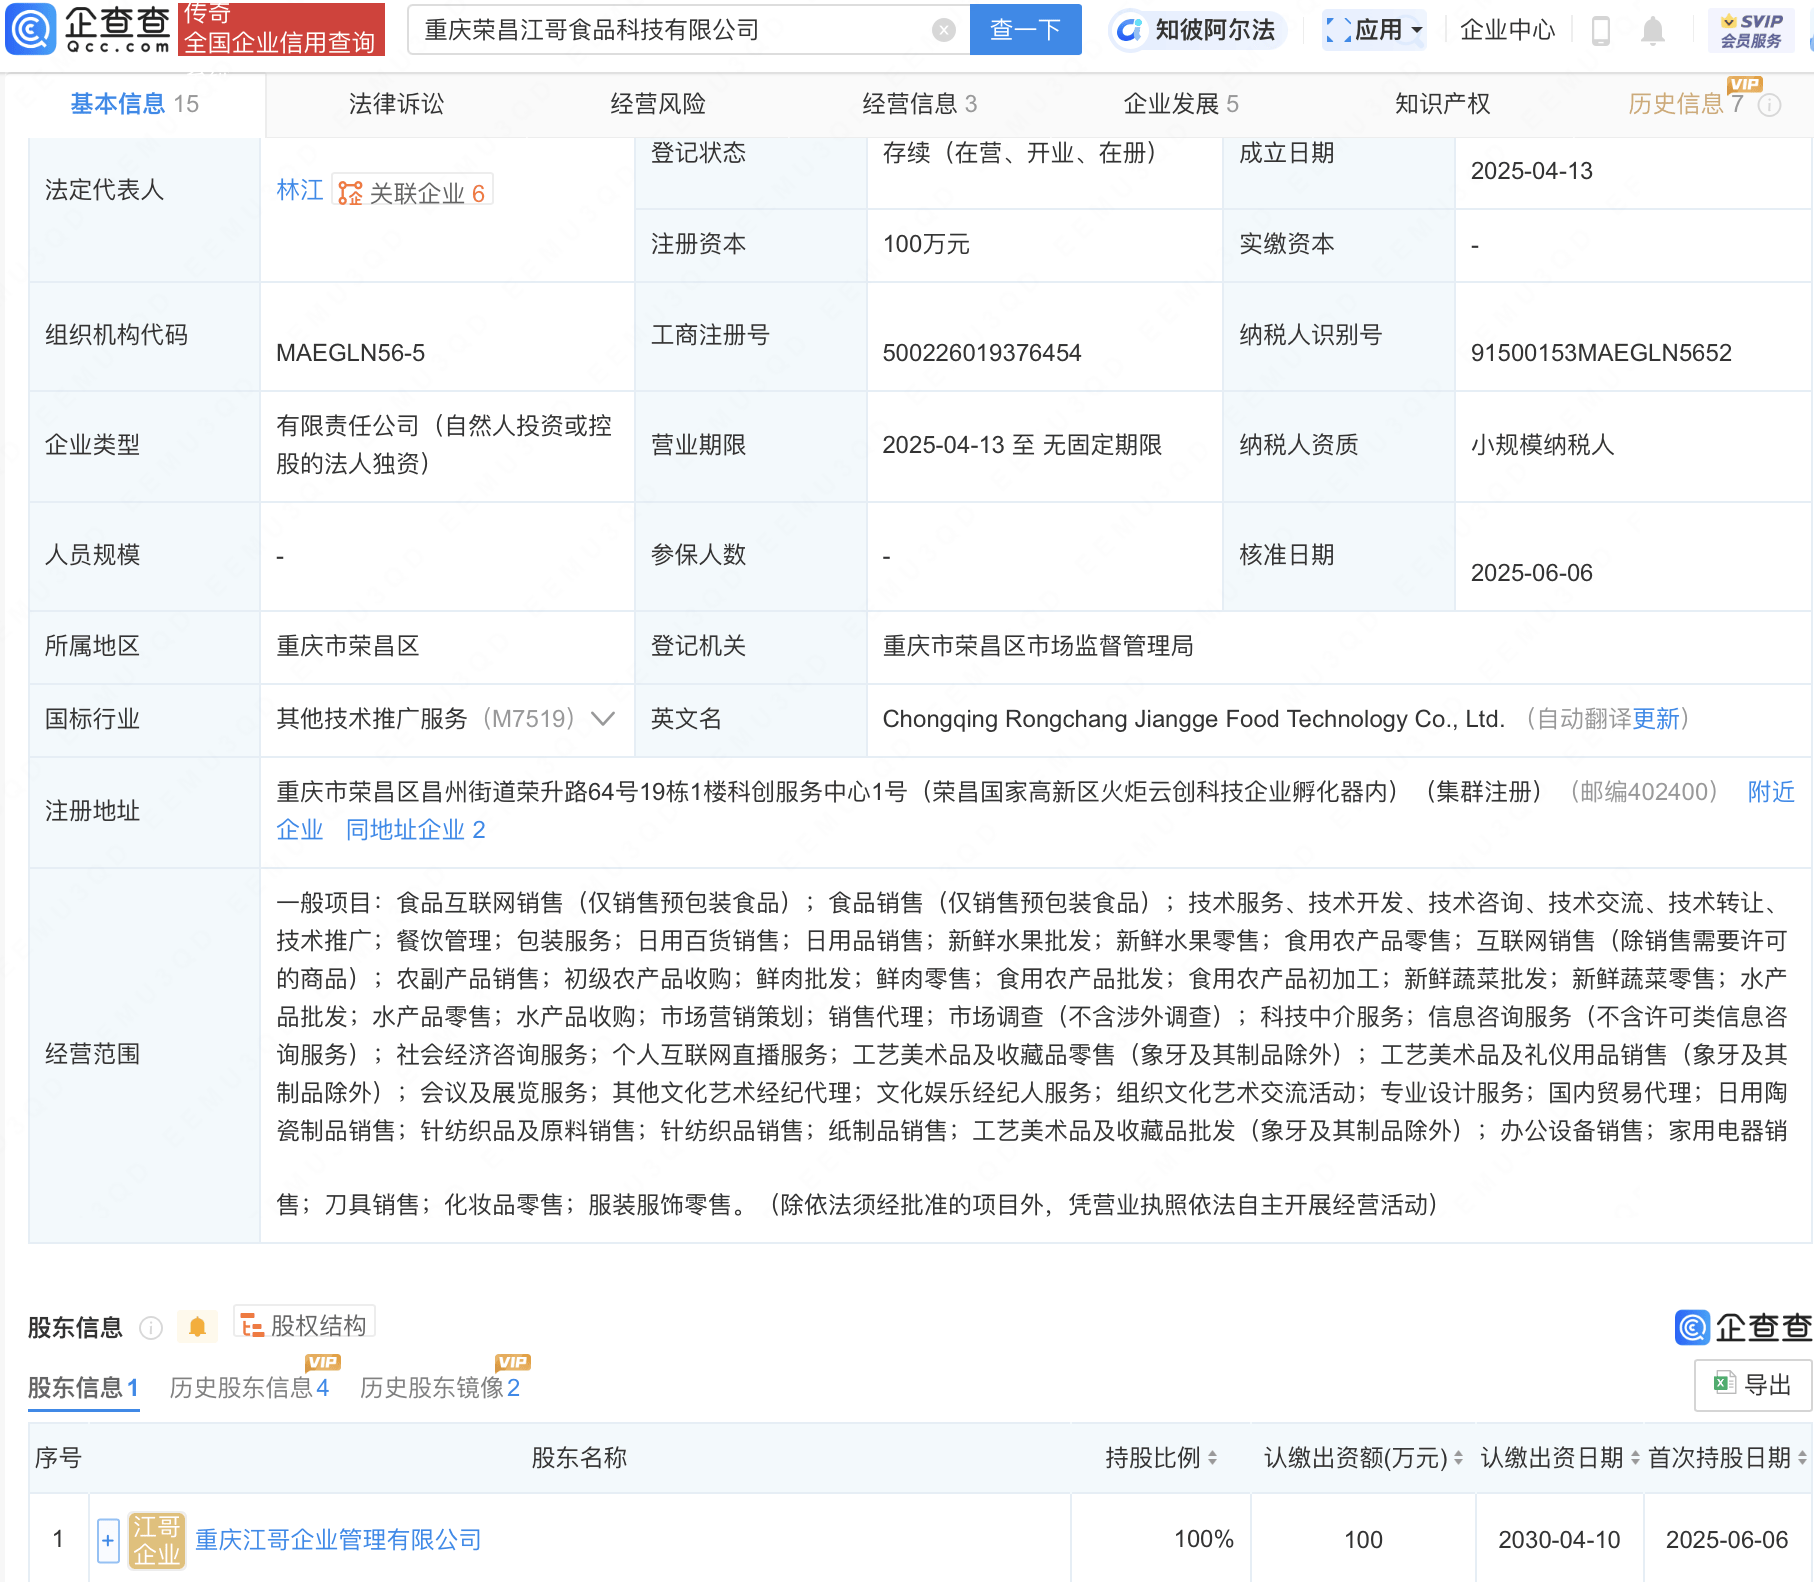Select the registration number 500226019376454
Image resolution: width=1814 pixels, height=1582 pixels.
point(981,353)
